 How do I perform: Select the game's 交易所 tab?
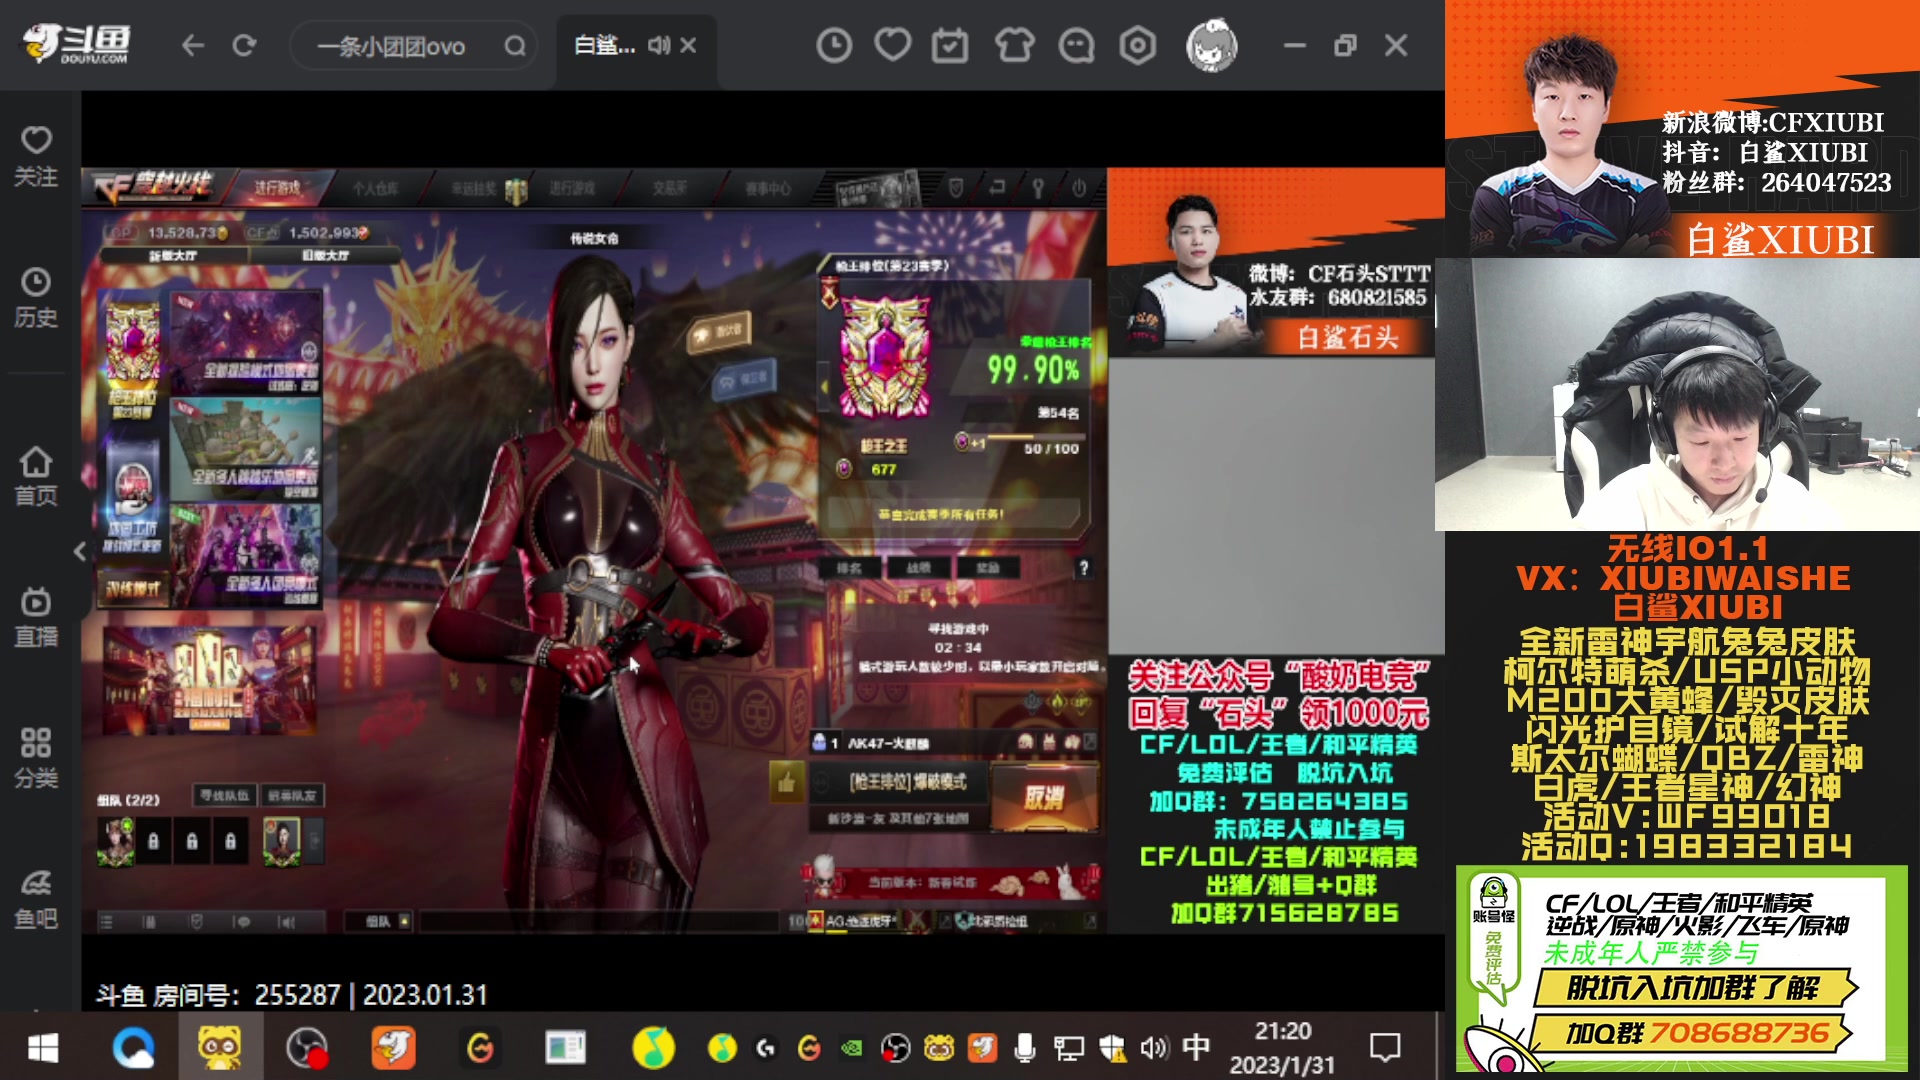click(669, 188)
